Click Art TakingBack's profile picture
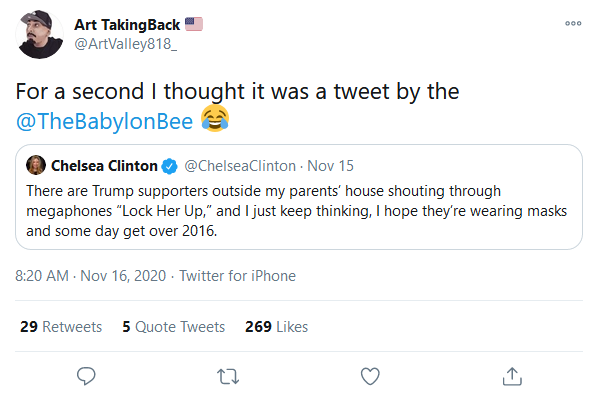598x399 pixels. tap(39, 35)
